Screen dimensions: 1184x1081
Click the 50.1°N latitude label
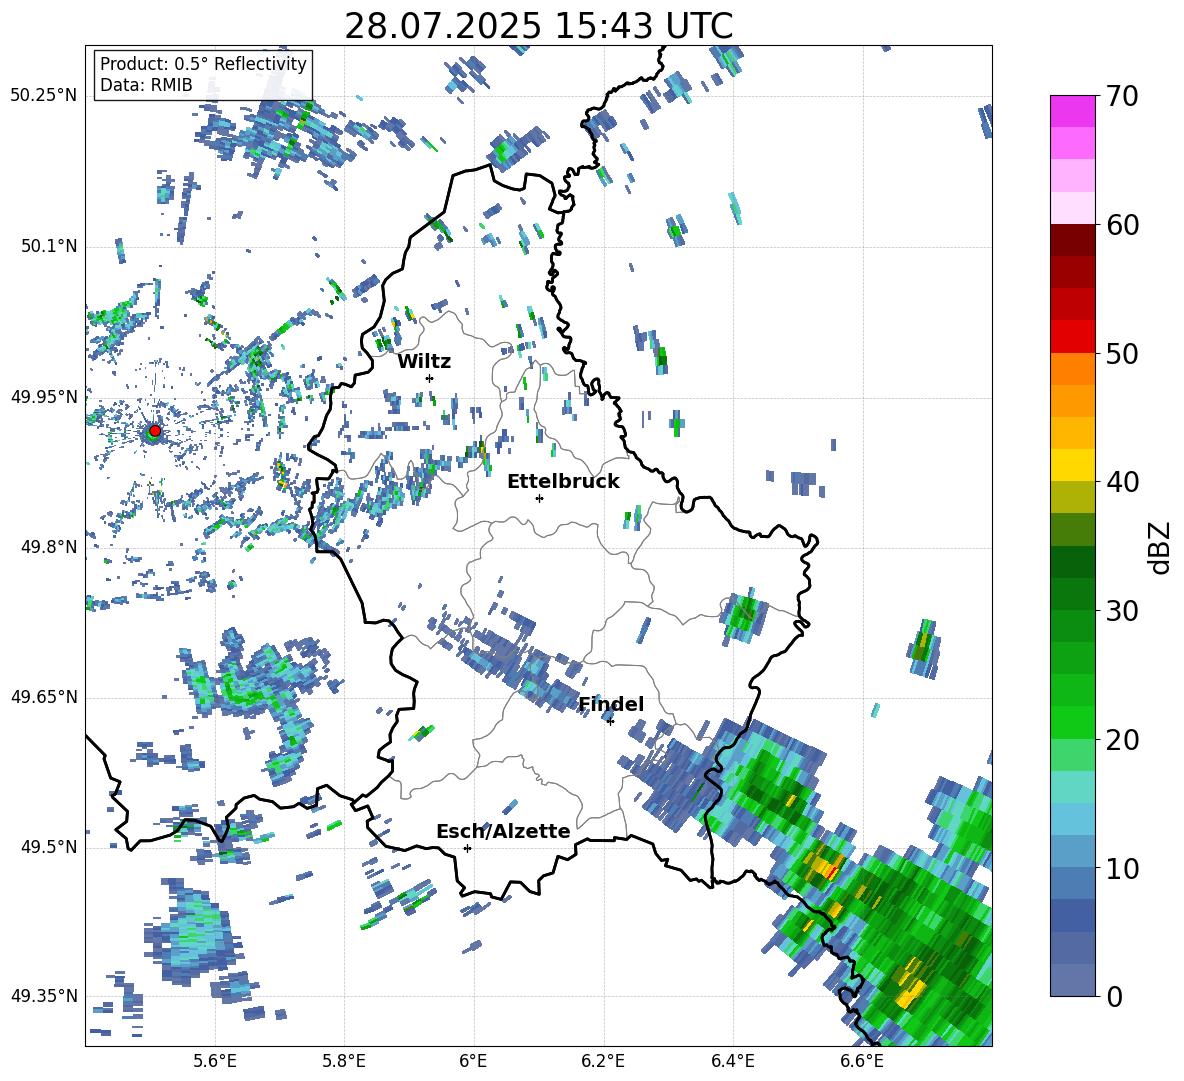49,246
